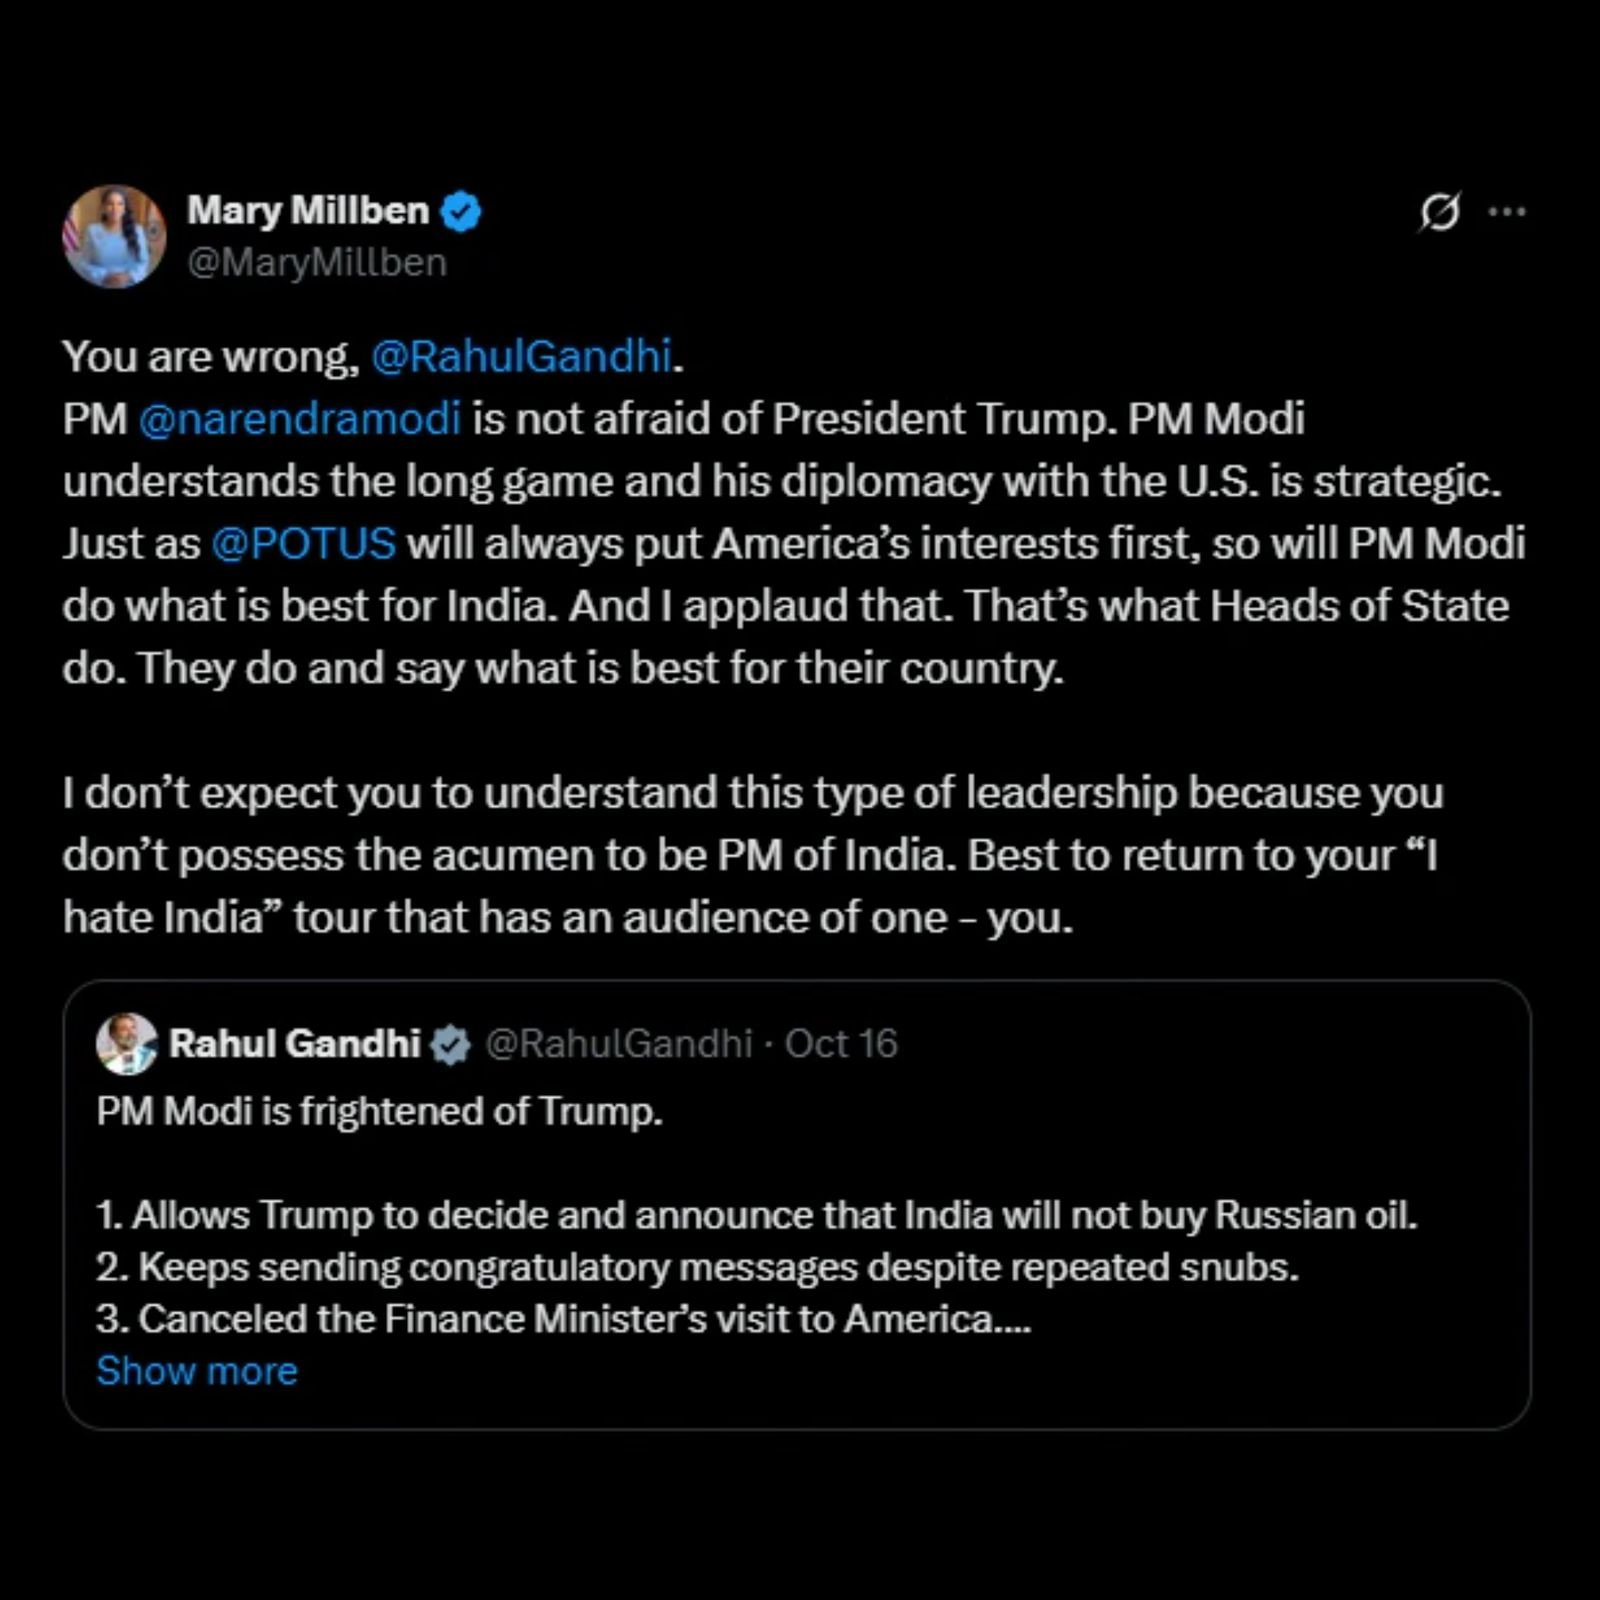
Task: Click Rahul Gandhi's verified badge
Action: (450, 1045)
